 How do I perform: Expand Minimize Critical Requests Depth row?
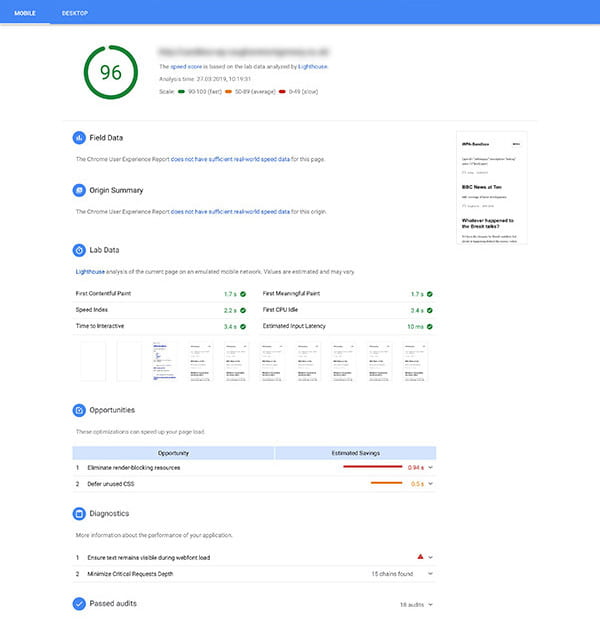point(431,573)
